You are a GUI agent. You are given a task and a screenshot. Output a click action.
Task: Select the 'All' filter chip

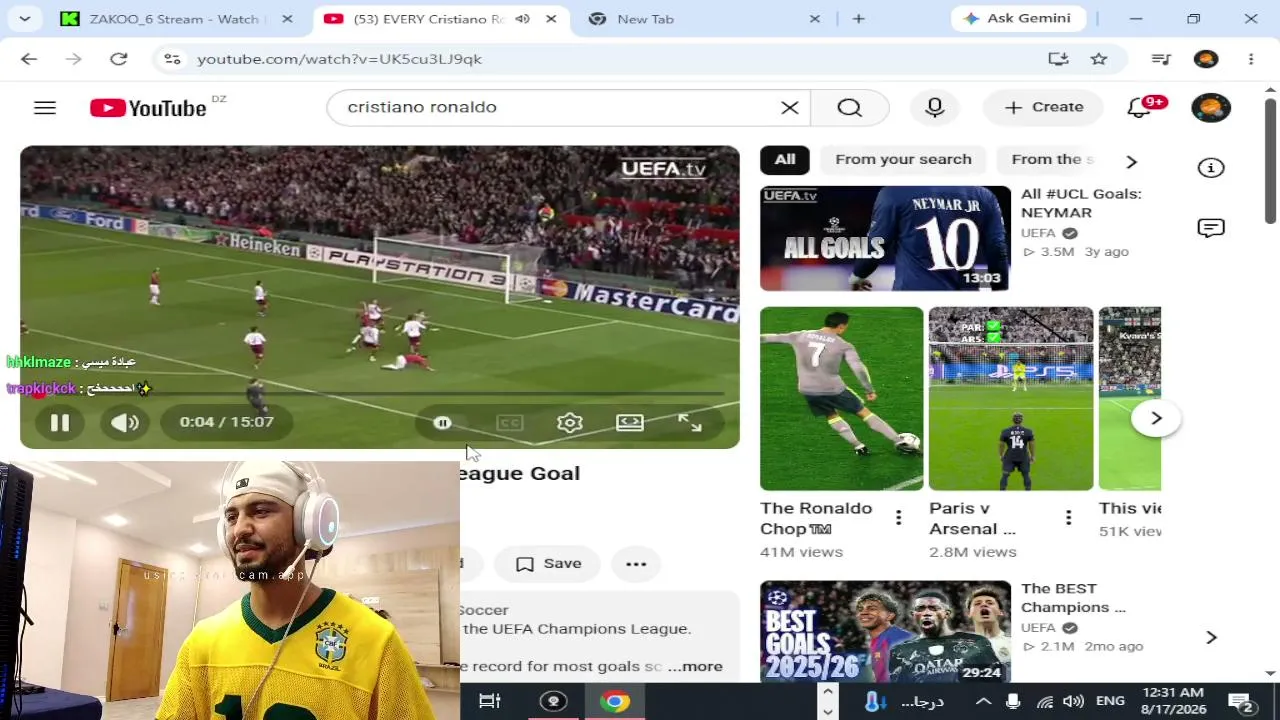tap(785, 160)
